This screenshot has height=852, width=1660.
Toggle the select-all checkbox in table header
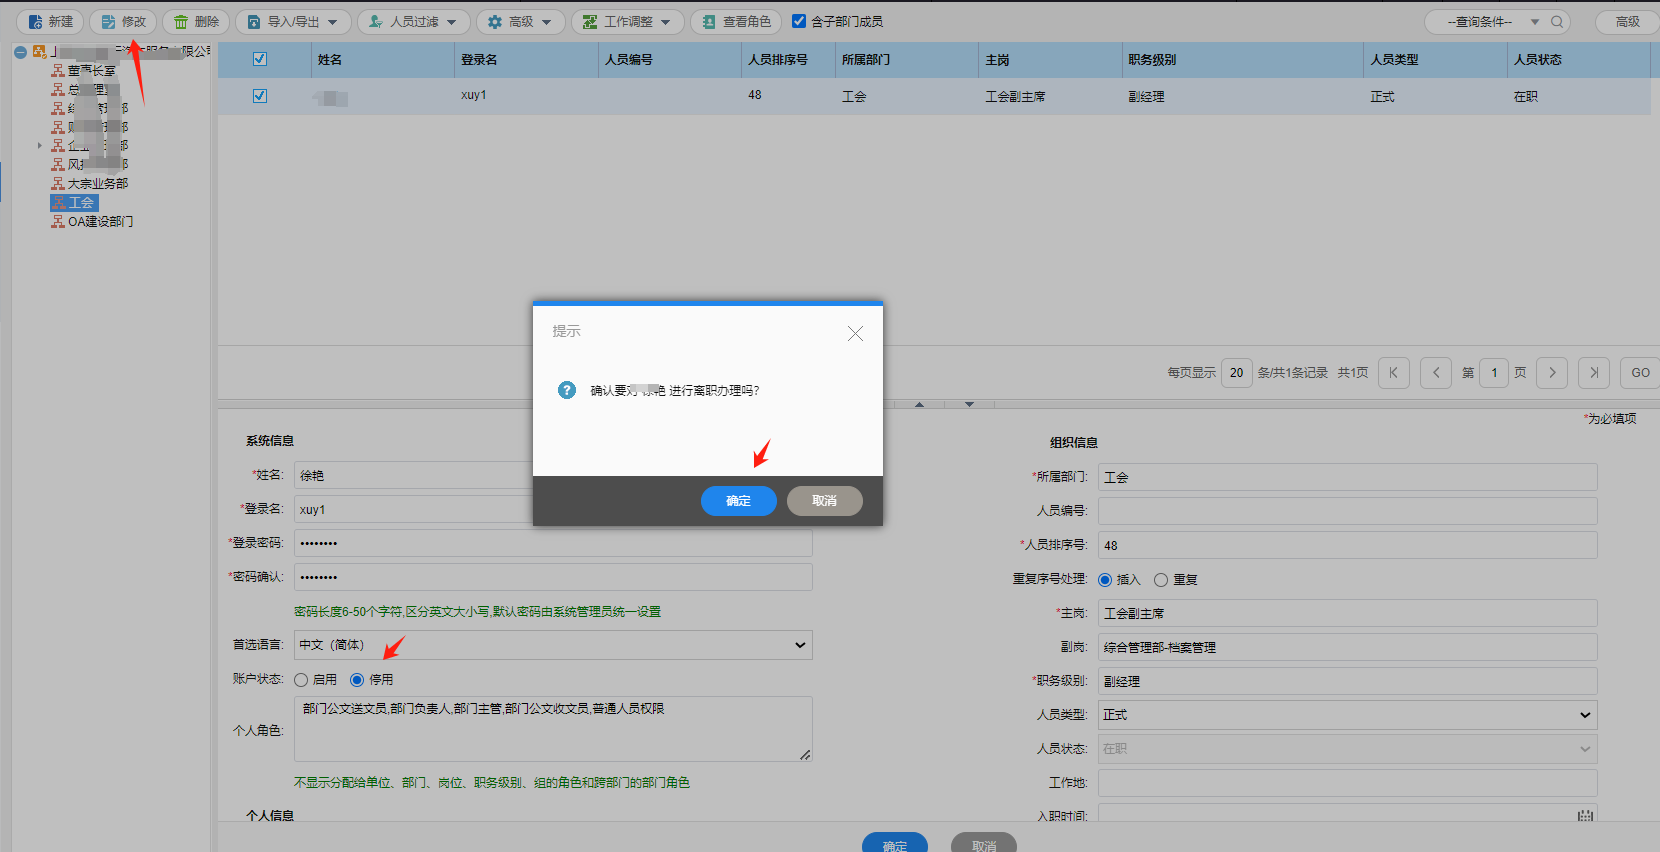coord(260,59)
